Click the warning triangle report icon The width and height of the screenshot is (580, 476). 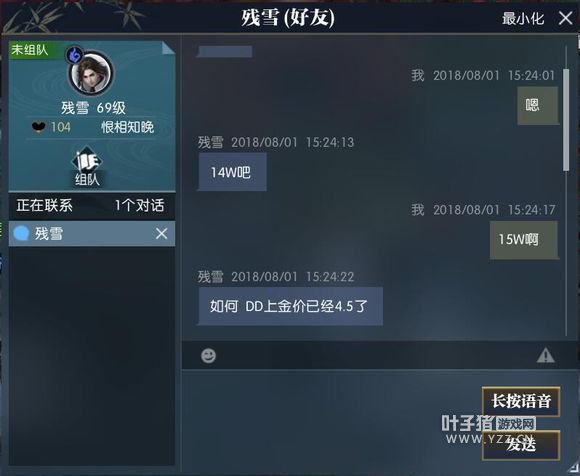coord(546,356)
